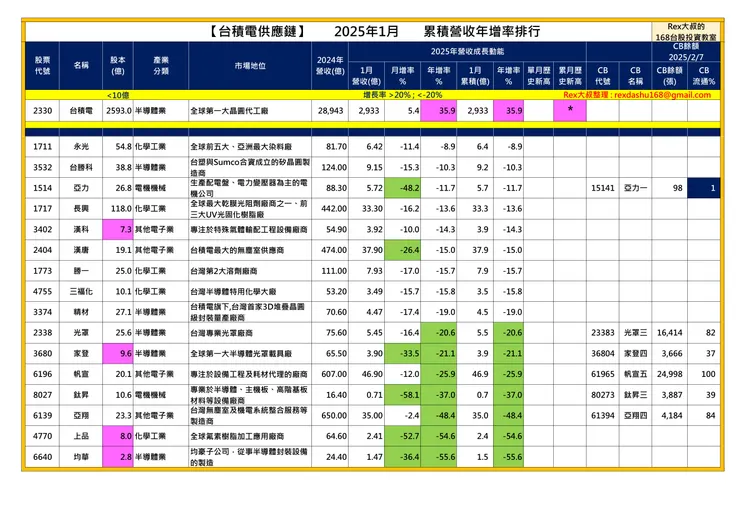This screenshot has height=523, width=740.
Task: Click the green -52.7 monthly growth cell
Action: (x=403, y=436)
